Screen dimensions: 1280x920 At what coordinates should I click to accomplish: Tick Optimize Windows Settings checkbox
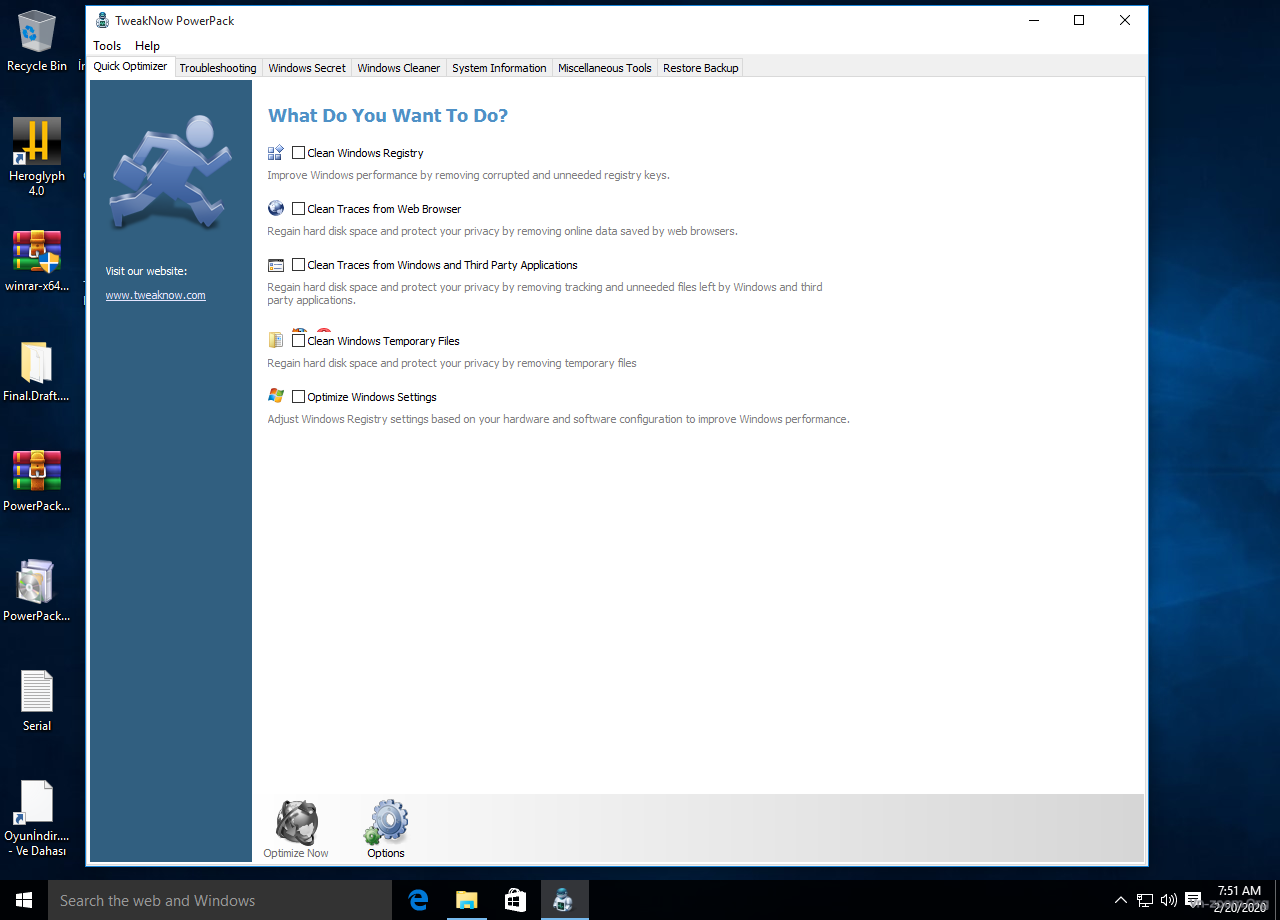pyautogui.click(x=299, y=397)
